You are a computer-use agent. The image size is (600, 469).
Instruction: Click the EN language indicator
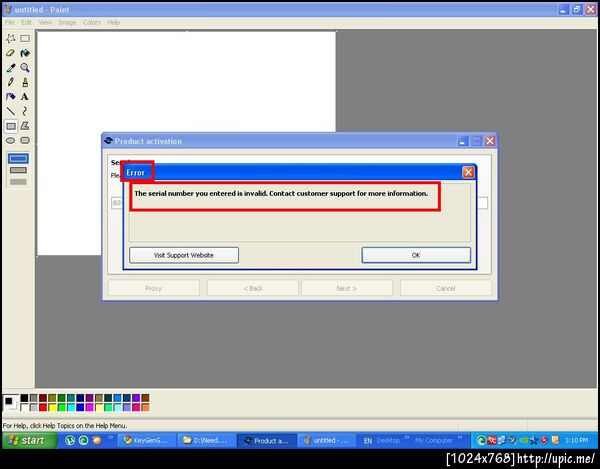(x=368, y=441)
